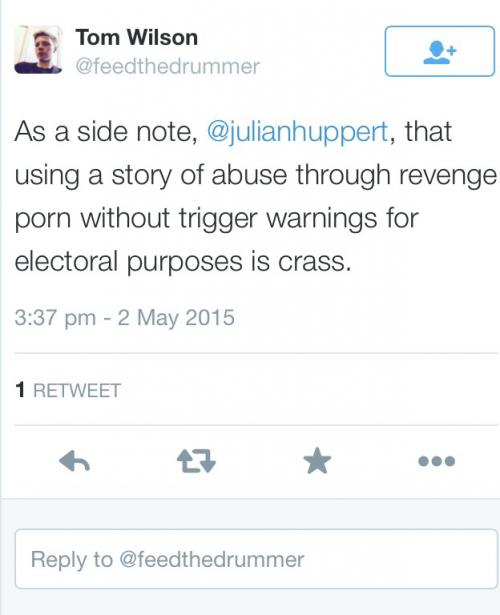Click the Tom Wilson display name

pyautogui.click(x=137, y=38)
